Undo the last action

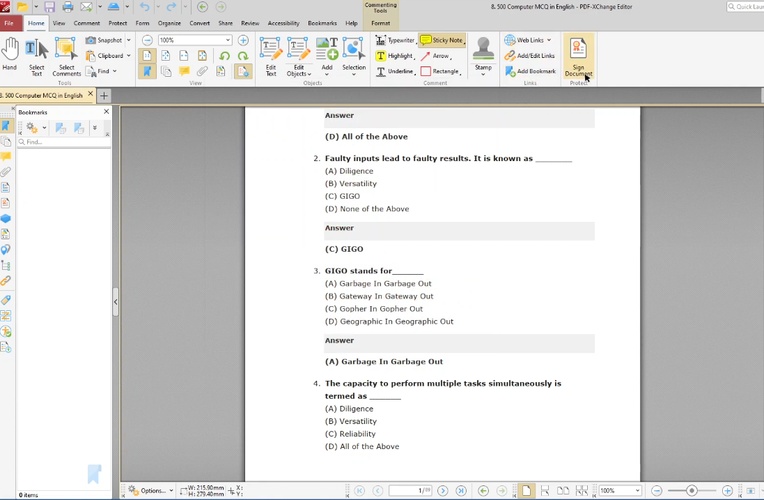[x=145, y=7]
